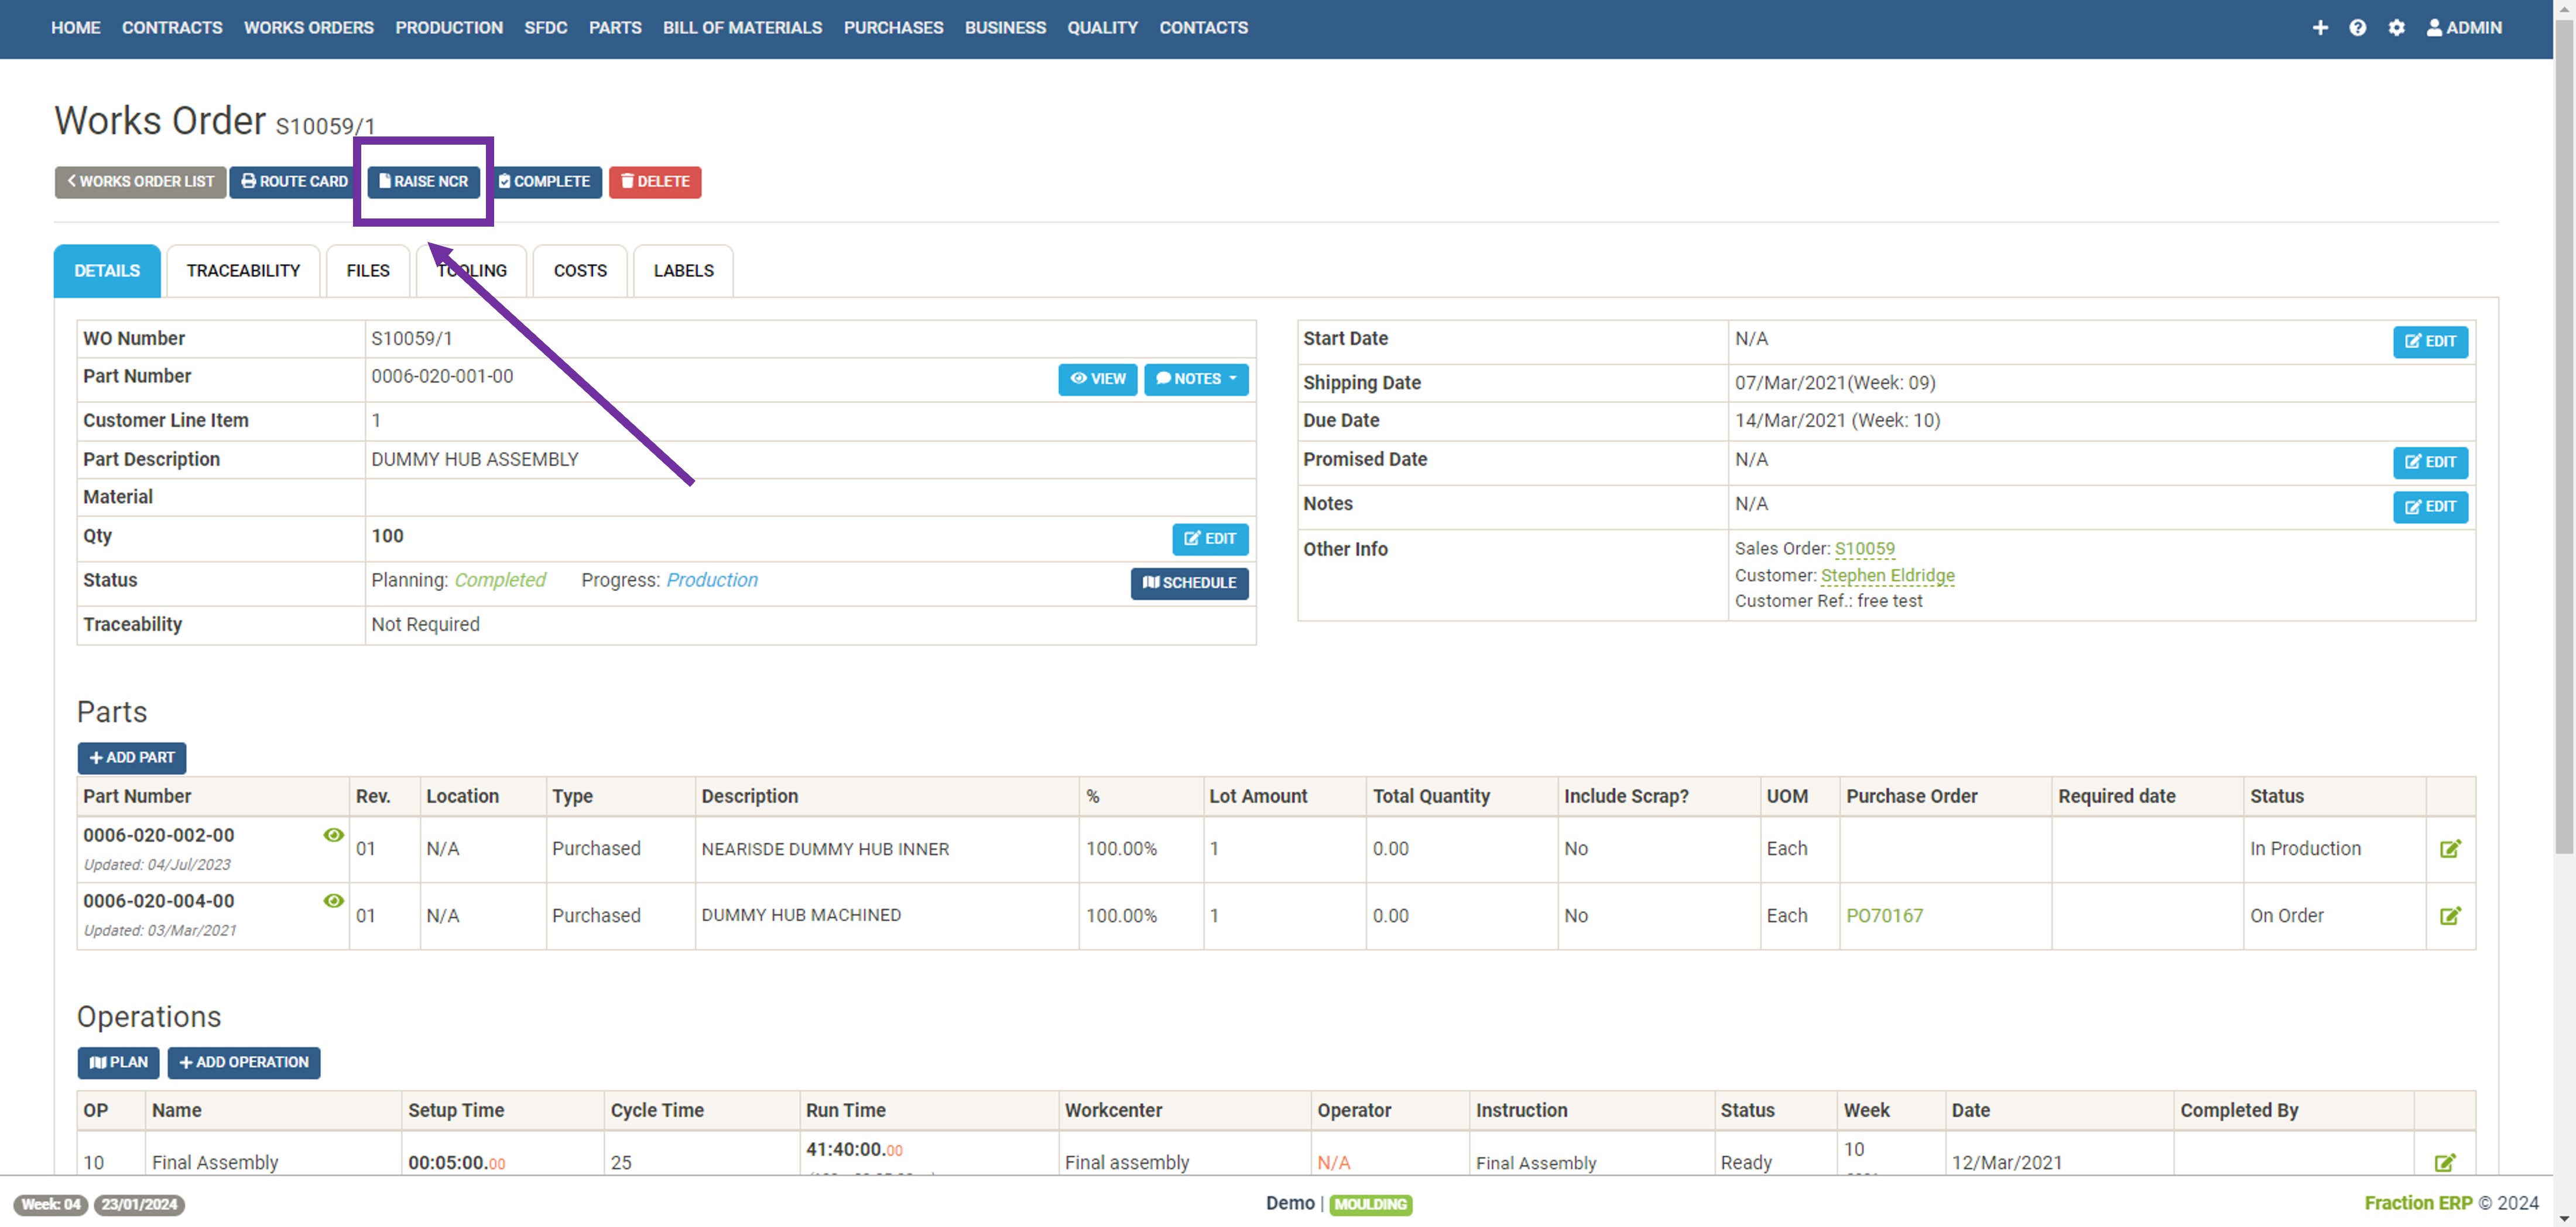
Task: Switch to the COSTS tab
Action: [x=580, y=270]
